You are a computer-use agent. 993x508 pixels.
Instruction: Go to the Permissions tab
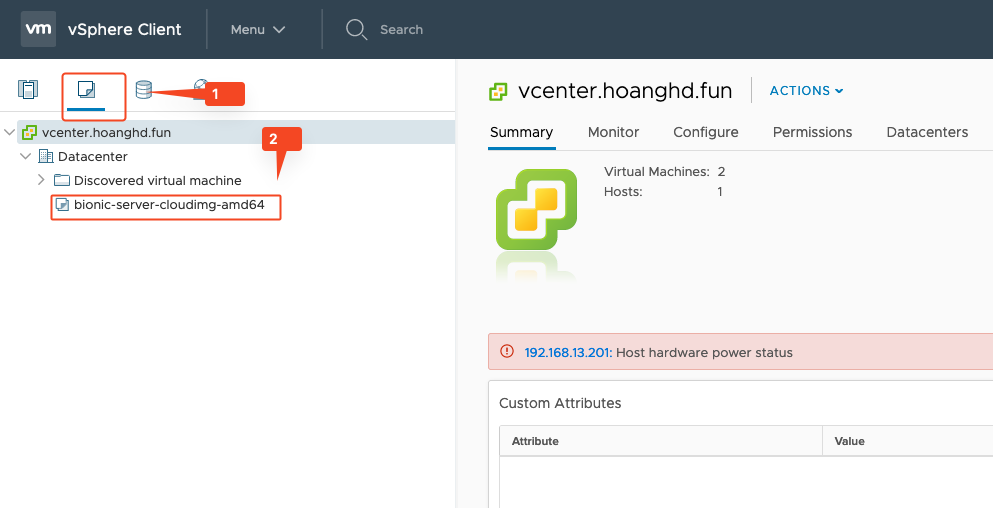pyautogui.click(x=812, y=132)
